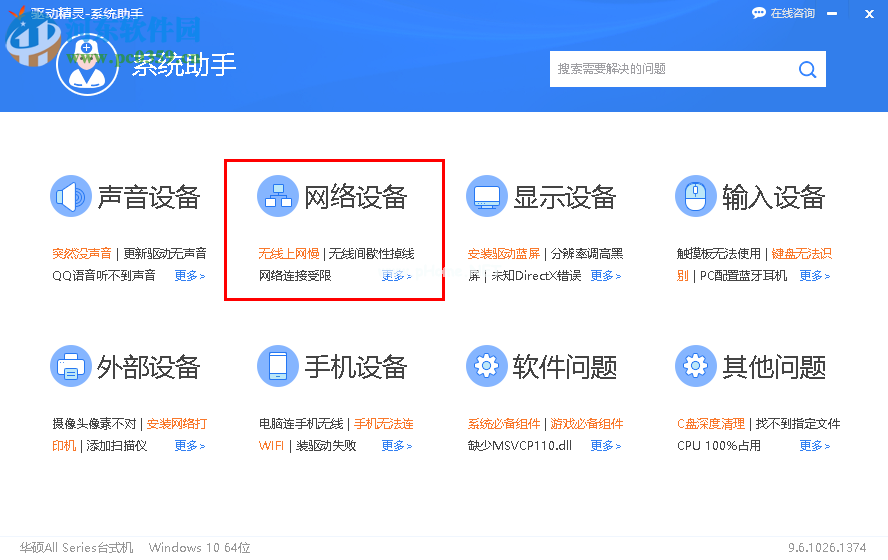Open 电脑连手机无线 issue link

pyautogui.click(x=301, y=424)
